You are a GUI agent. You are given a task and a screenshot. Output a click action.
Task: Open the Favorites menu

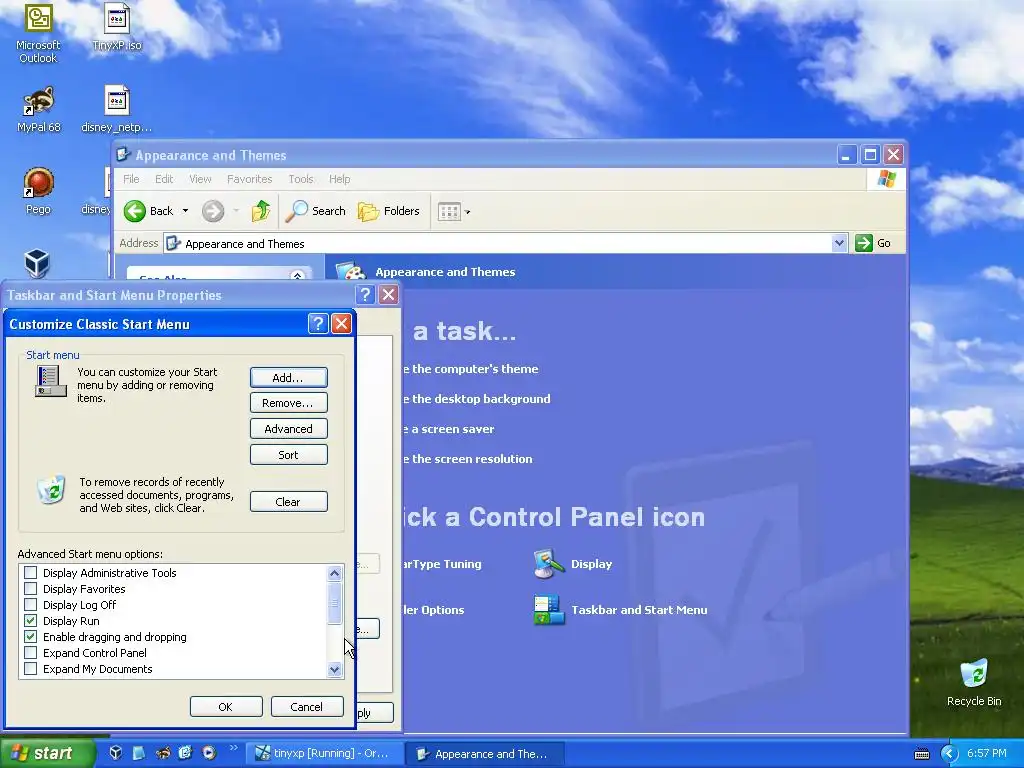pos(249,179)
